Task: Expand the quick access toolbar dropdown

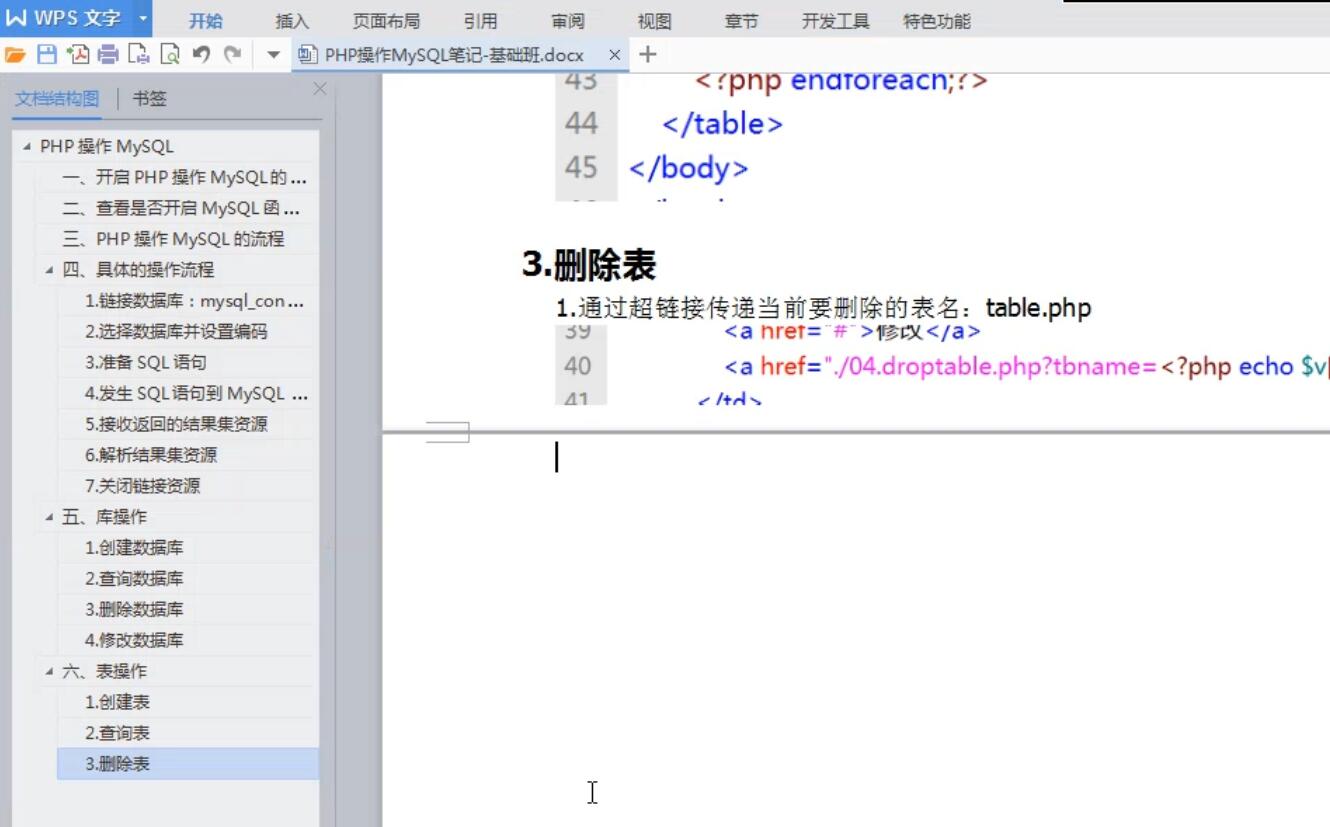Action: 273,55
